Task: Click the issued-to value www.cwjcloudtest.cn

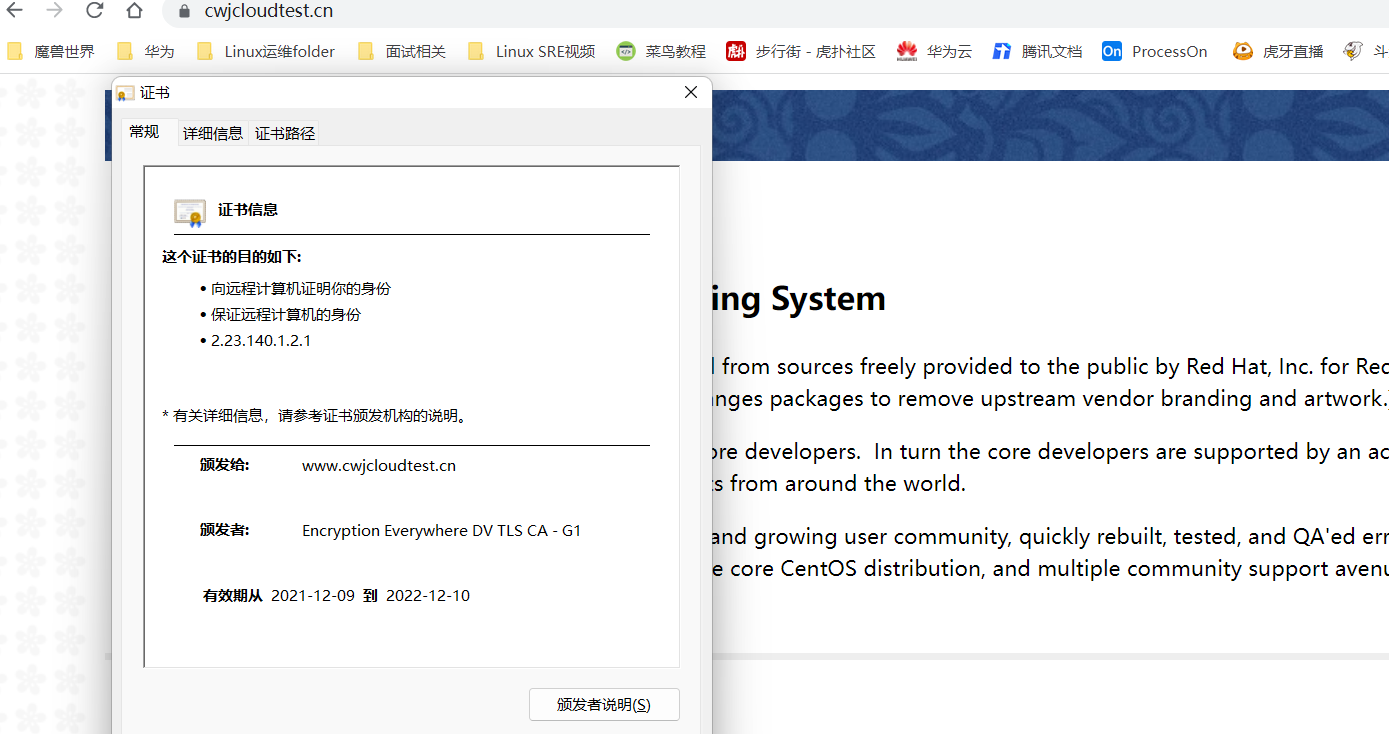Action: point(379,465)
